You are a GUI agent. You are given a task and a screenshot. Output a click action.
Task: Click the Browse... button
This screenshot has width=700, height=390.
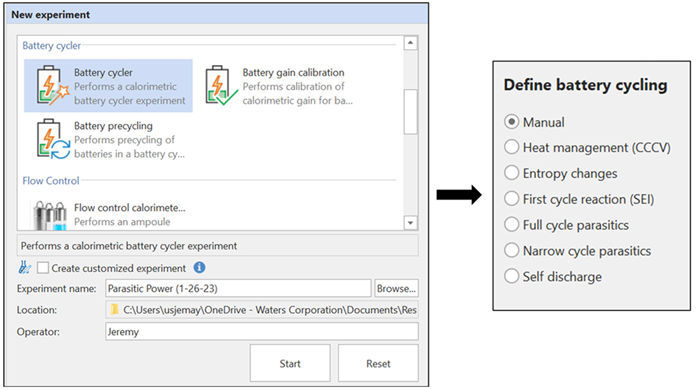tap(396, 288)
